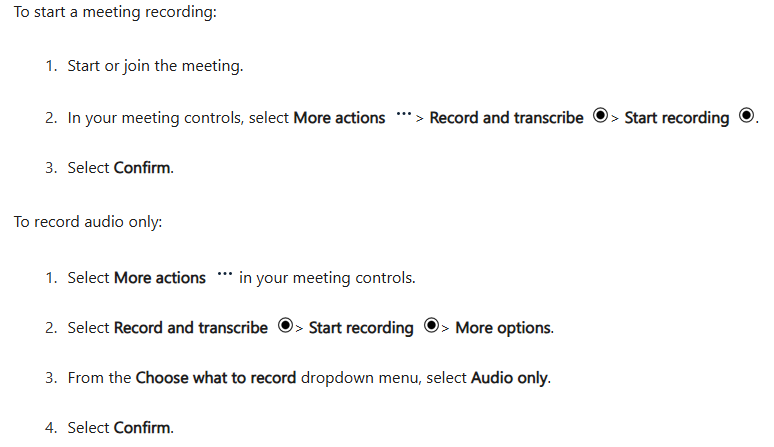
Task: Click bold "Record and transcribe" in the meeting recording steps
Action: (x=506, y=118)
